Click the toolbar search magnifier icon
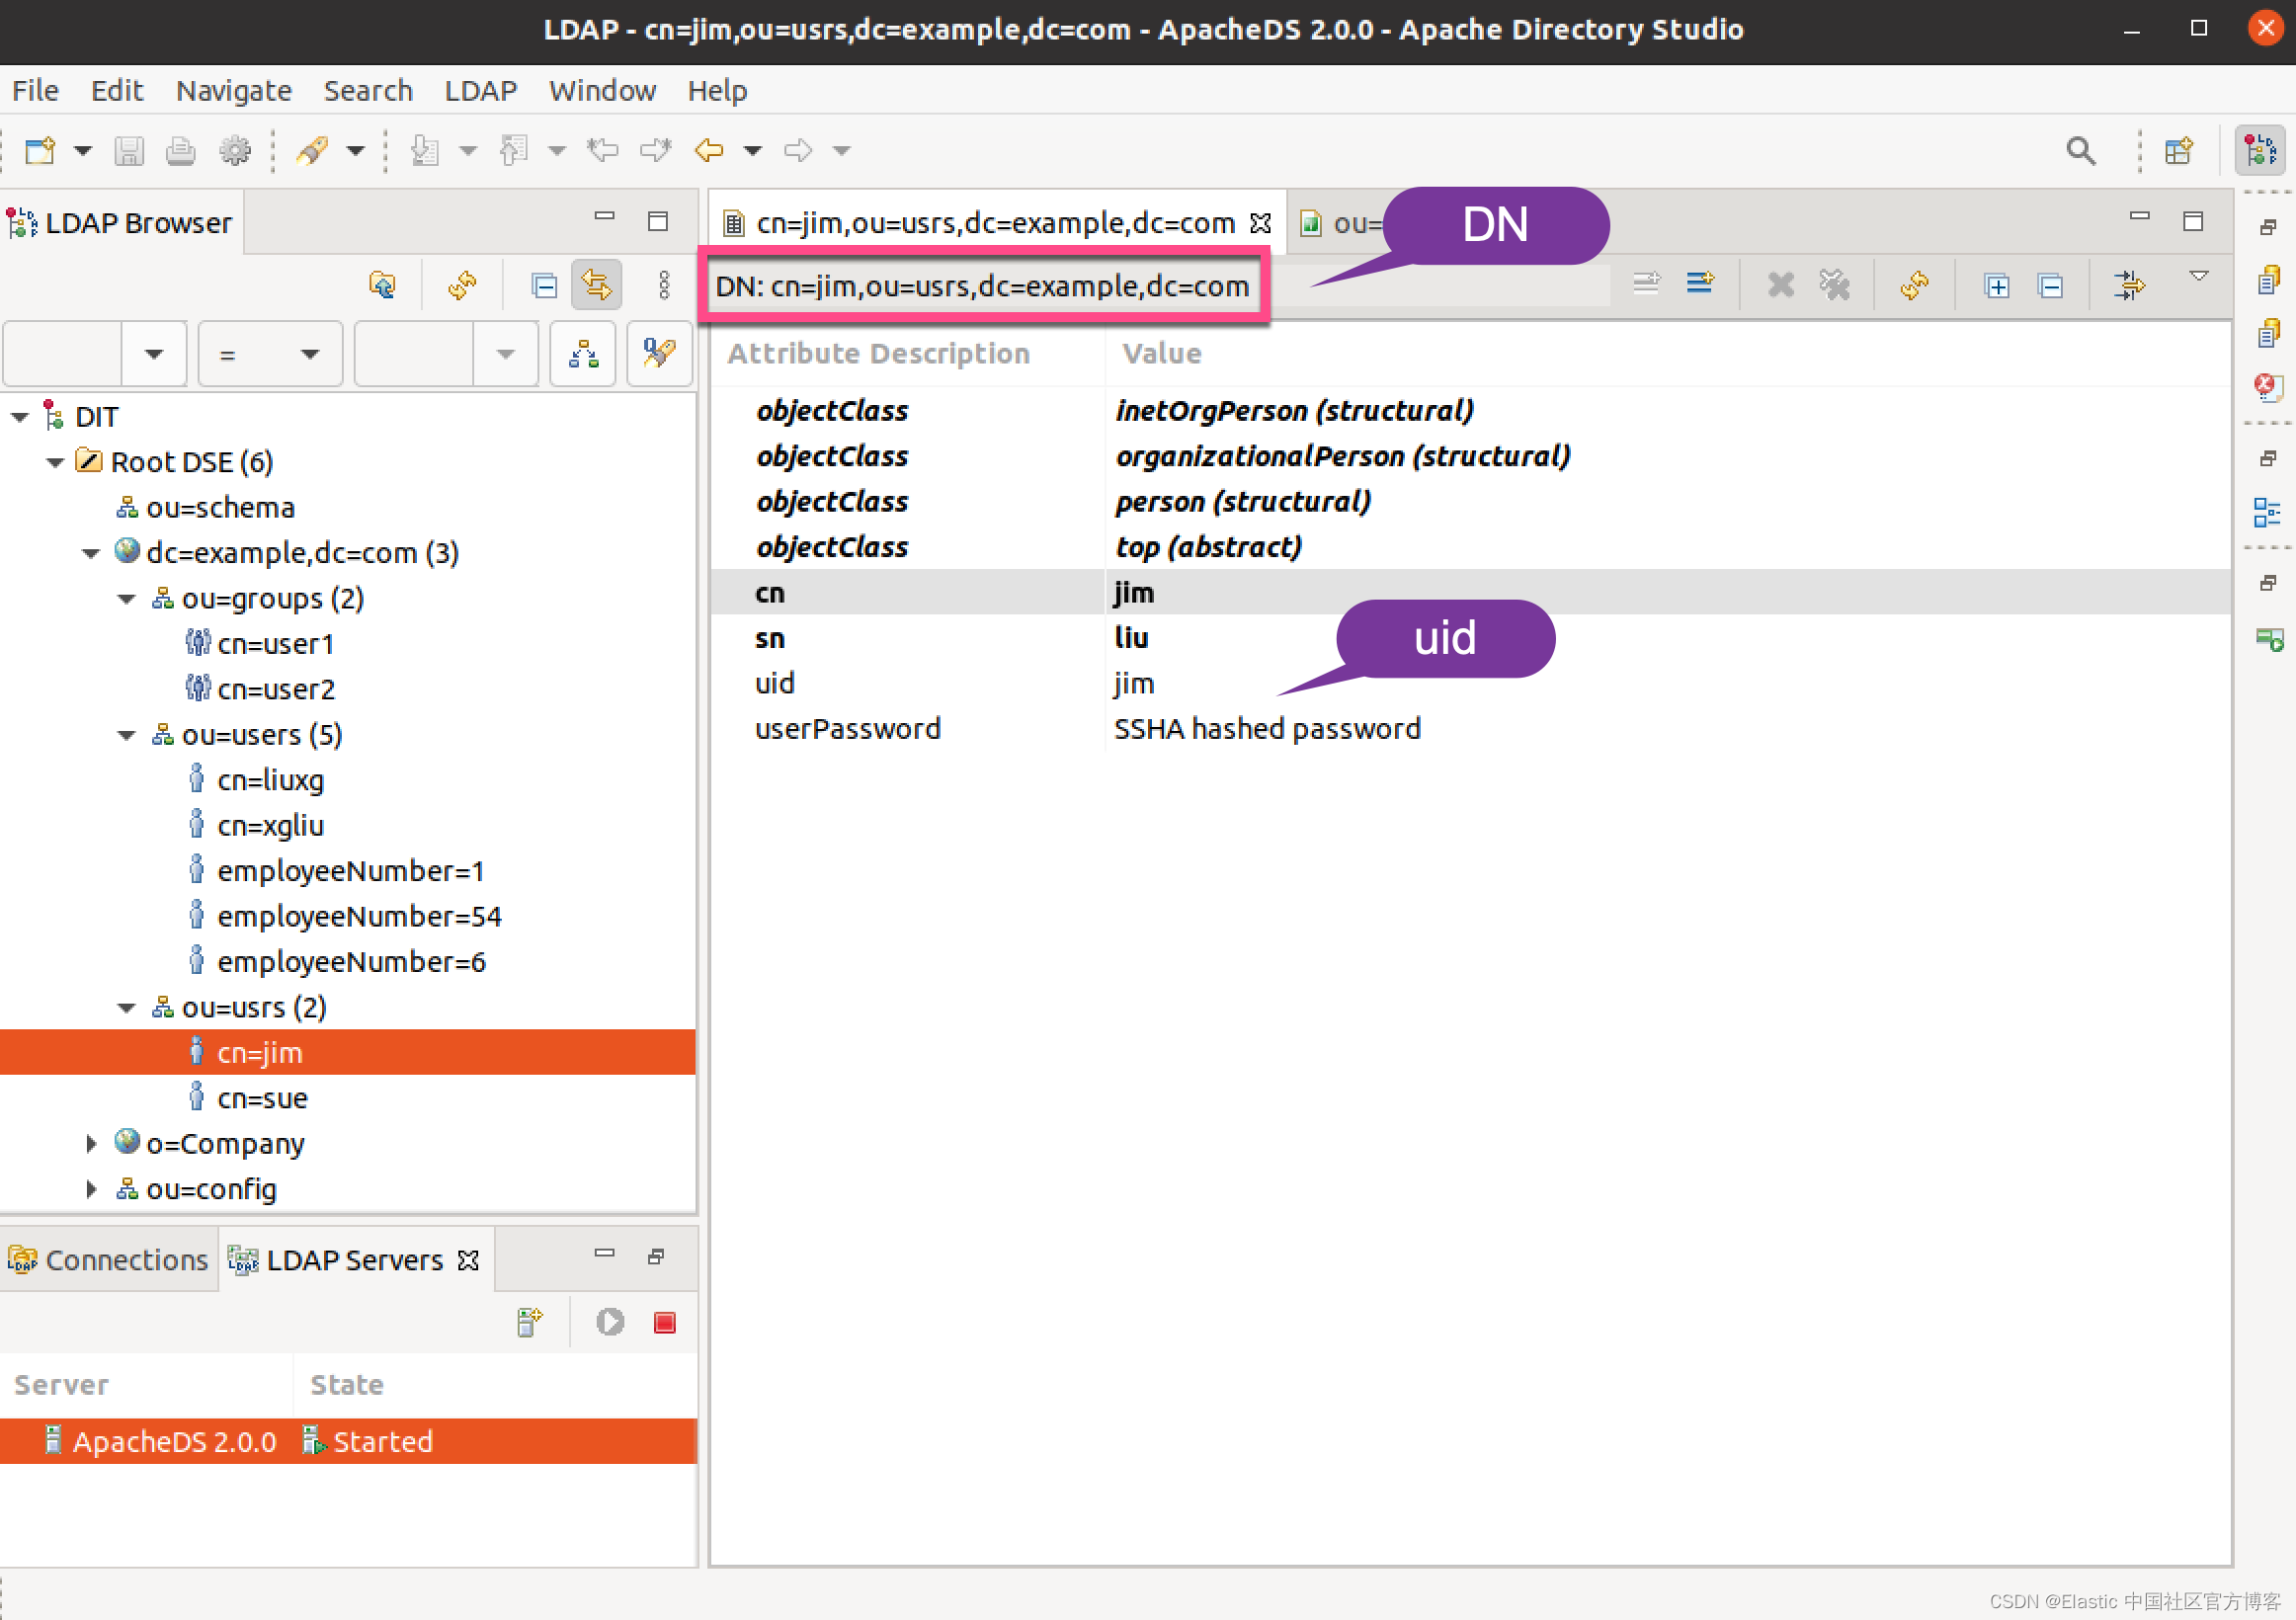Viewport: 2296px width, 1620px height. (x=2080, y=151)
